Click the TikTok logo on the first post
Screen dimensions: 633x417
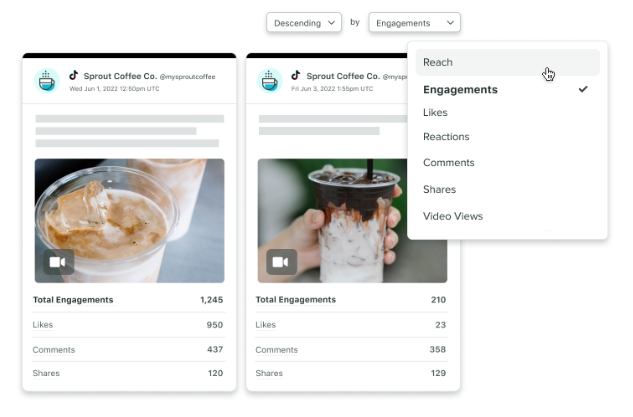(73, 75)
